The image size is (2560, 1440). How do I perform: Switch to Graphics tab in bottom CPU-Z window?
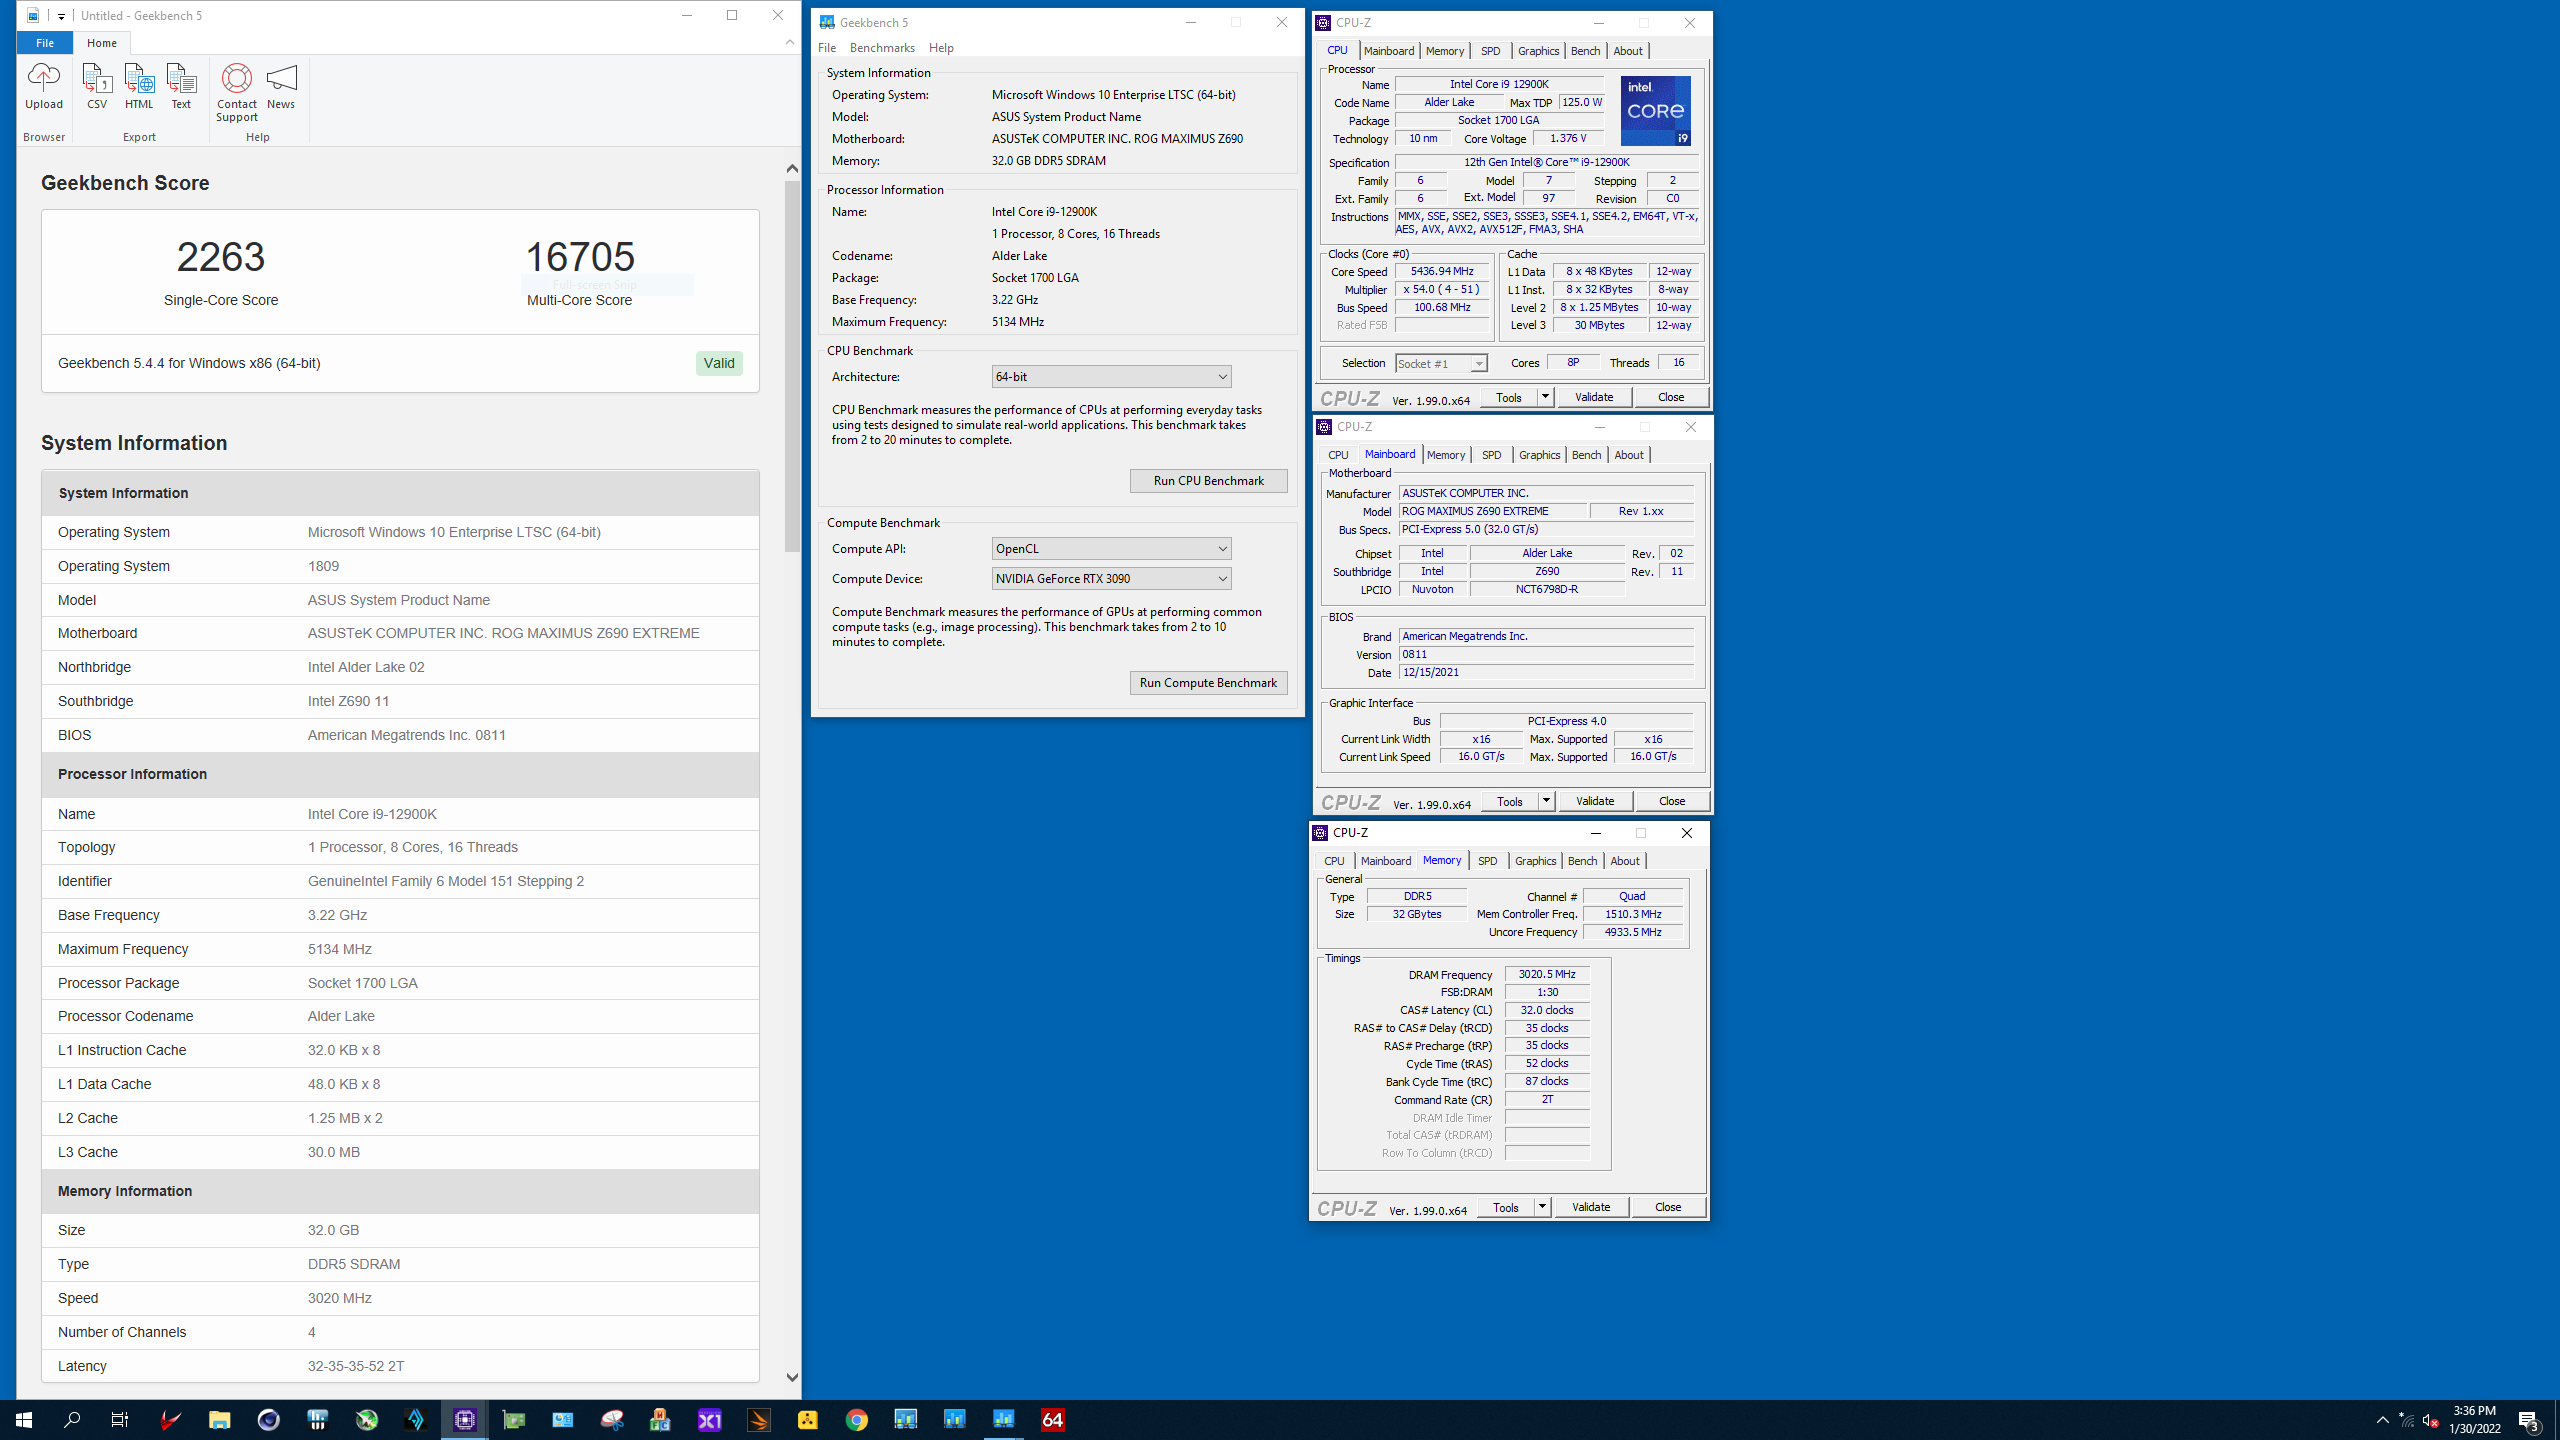[x=1535, y=861]
